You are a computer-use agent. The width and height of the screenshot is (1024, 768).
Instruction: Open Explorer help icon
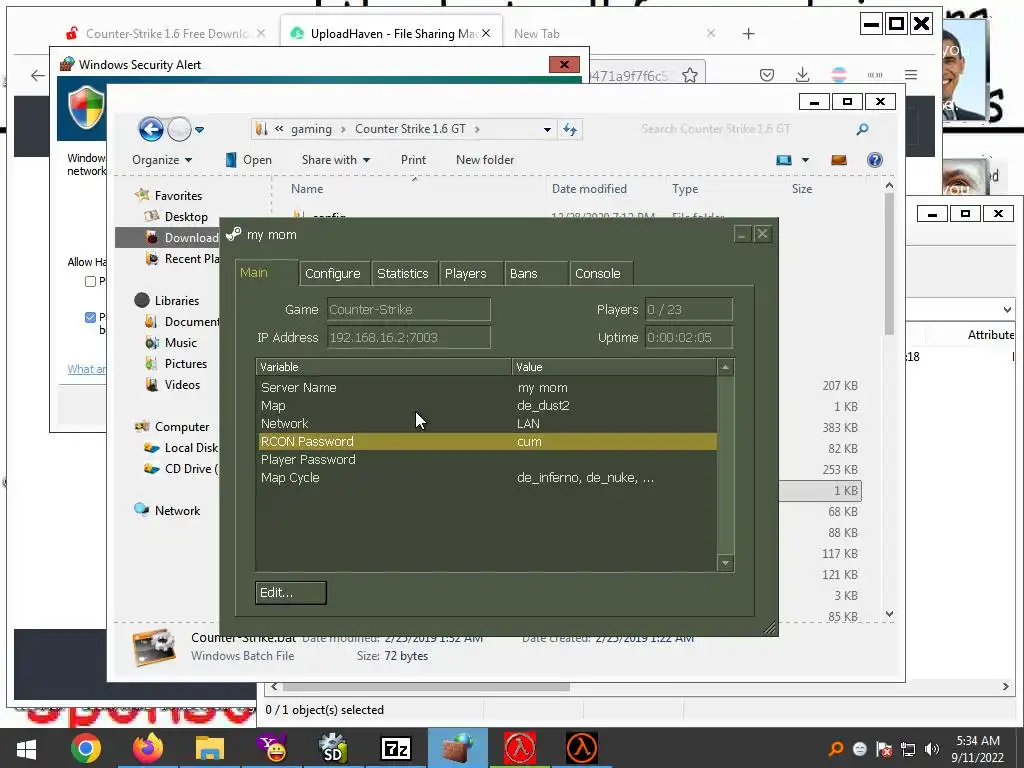875,160
